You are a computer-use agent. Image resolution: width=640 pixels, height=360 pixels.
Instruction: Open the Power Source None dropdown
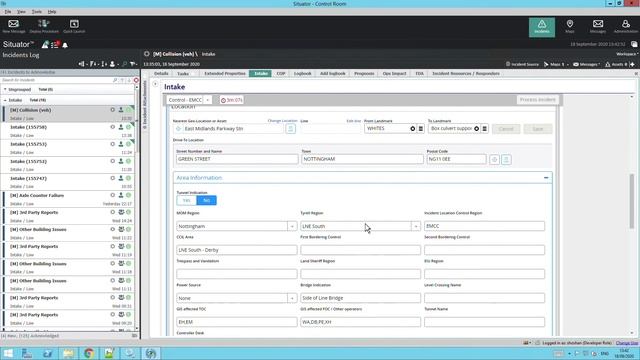coord(292,298)
